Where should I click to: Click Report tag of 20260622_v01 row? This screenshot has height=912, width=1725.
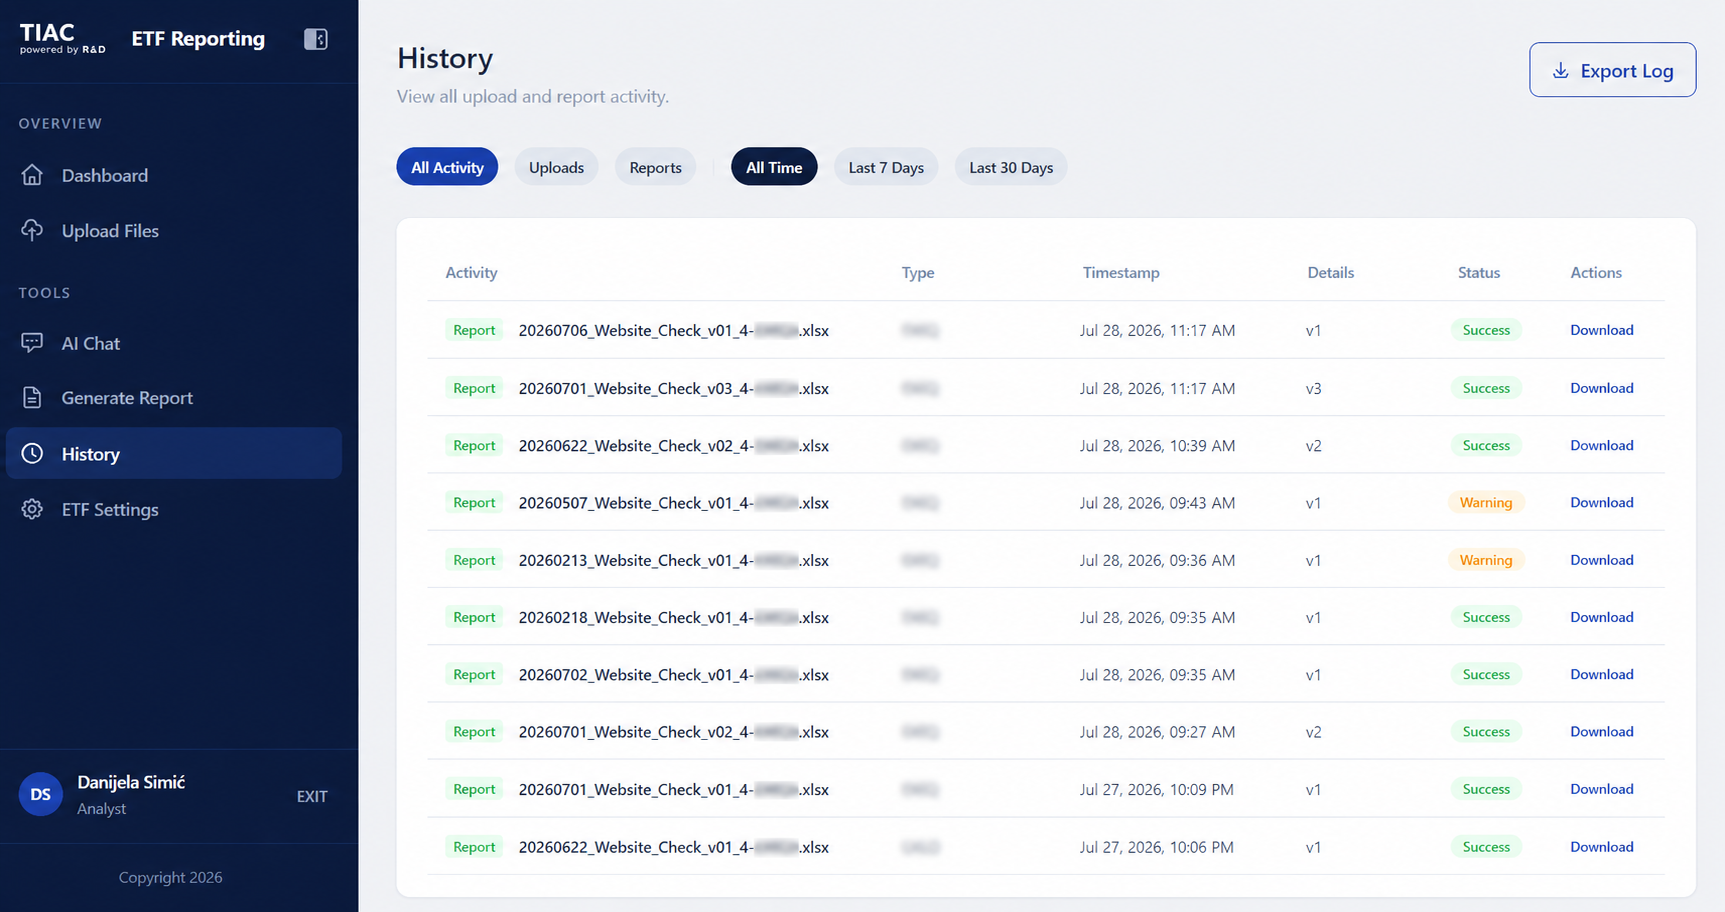pyautogui.click(x=474, y=847)
